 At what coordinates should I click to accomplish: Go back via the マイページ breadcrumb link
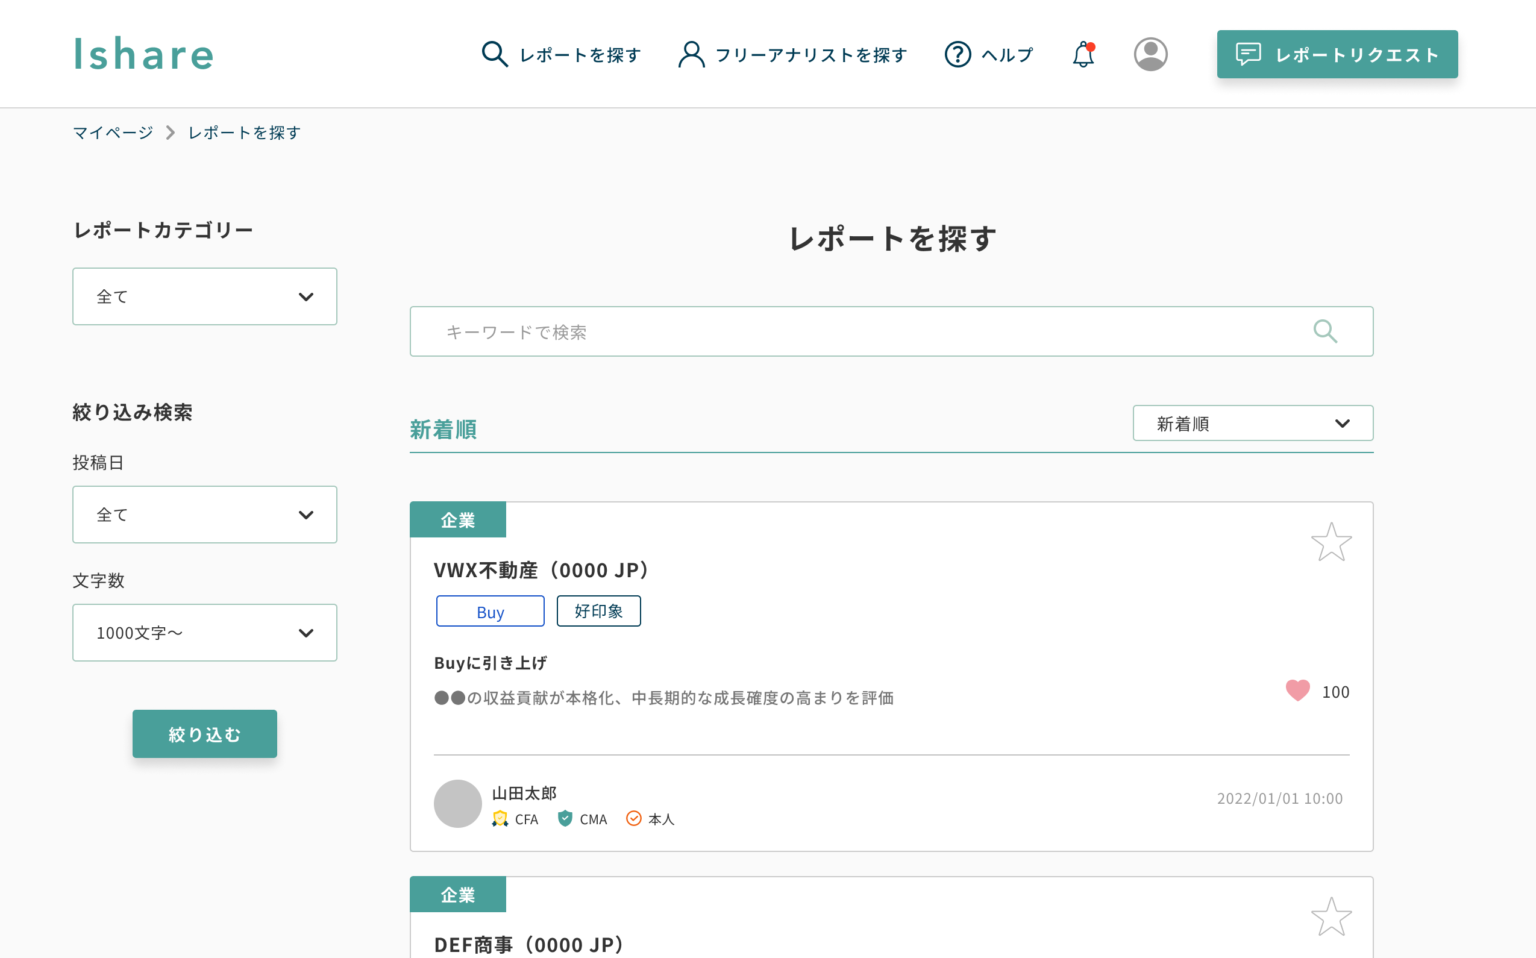point(112,131)
